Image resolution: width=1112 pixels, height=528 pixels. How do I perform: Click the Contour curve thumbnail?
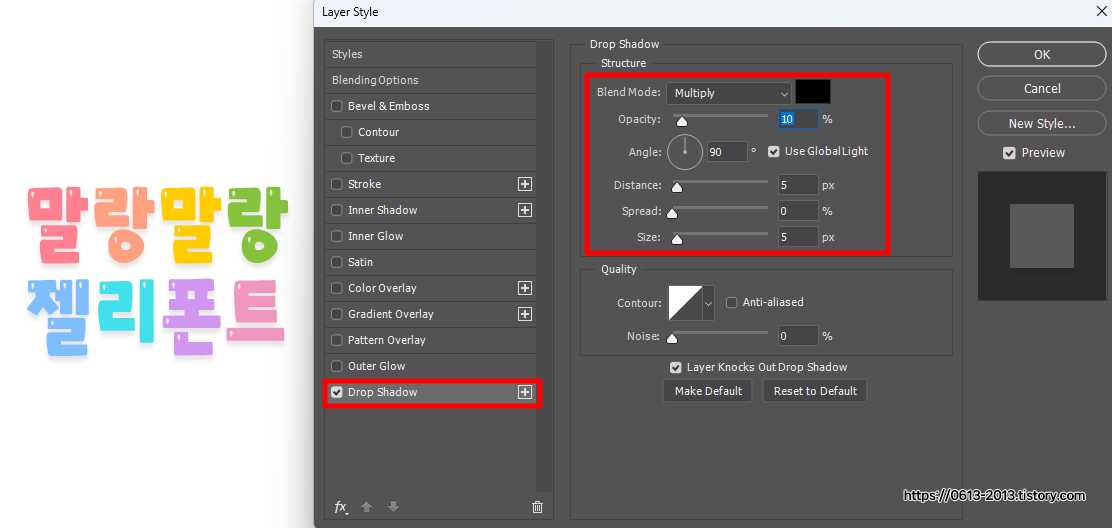685,303
